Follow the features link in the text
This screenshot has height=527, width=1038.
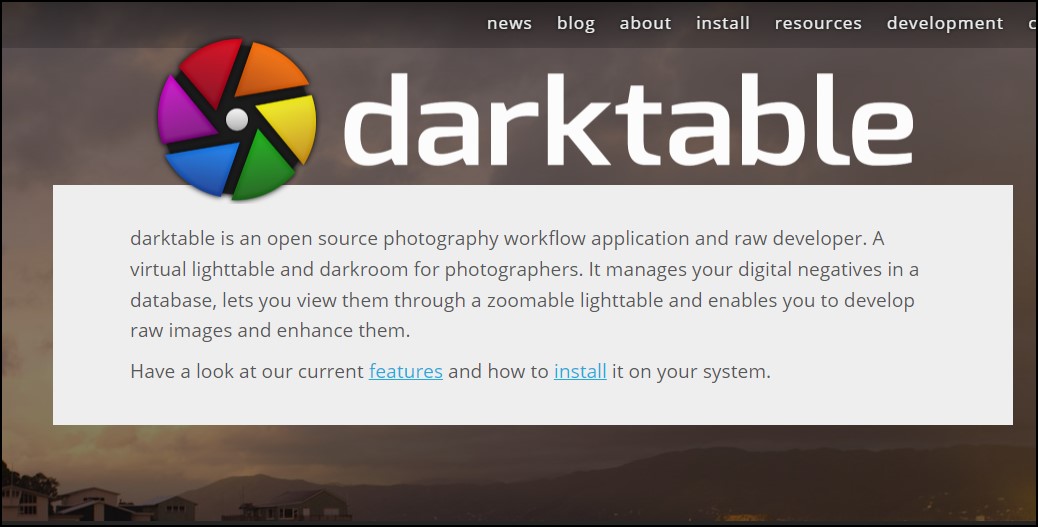(406, 371)
